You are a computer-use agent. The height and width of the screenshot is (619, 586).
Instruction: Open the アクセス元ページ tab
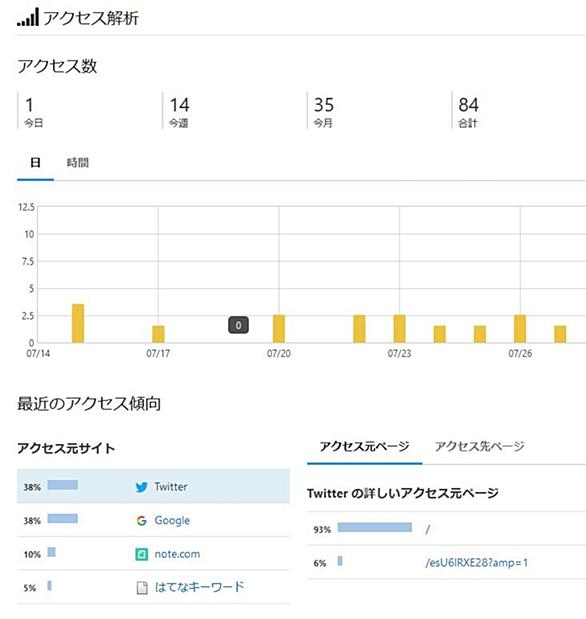[x=364, y=446]
